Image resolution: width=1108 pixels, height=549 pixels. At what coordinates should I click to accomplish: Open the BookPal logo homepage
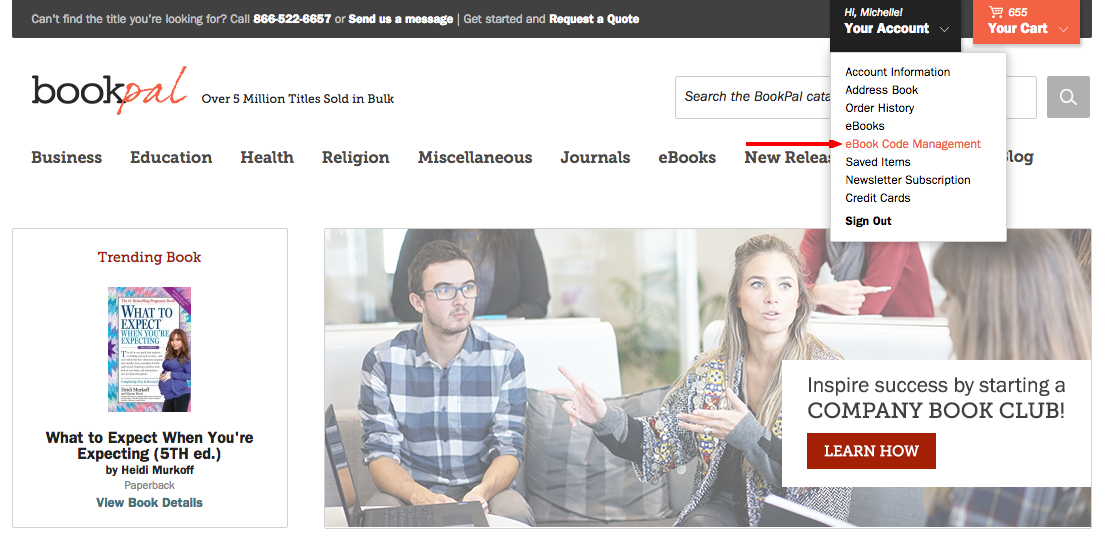click(x=110, y=90)
